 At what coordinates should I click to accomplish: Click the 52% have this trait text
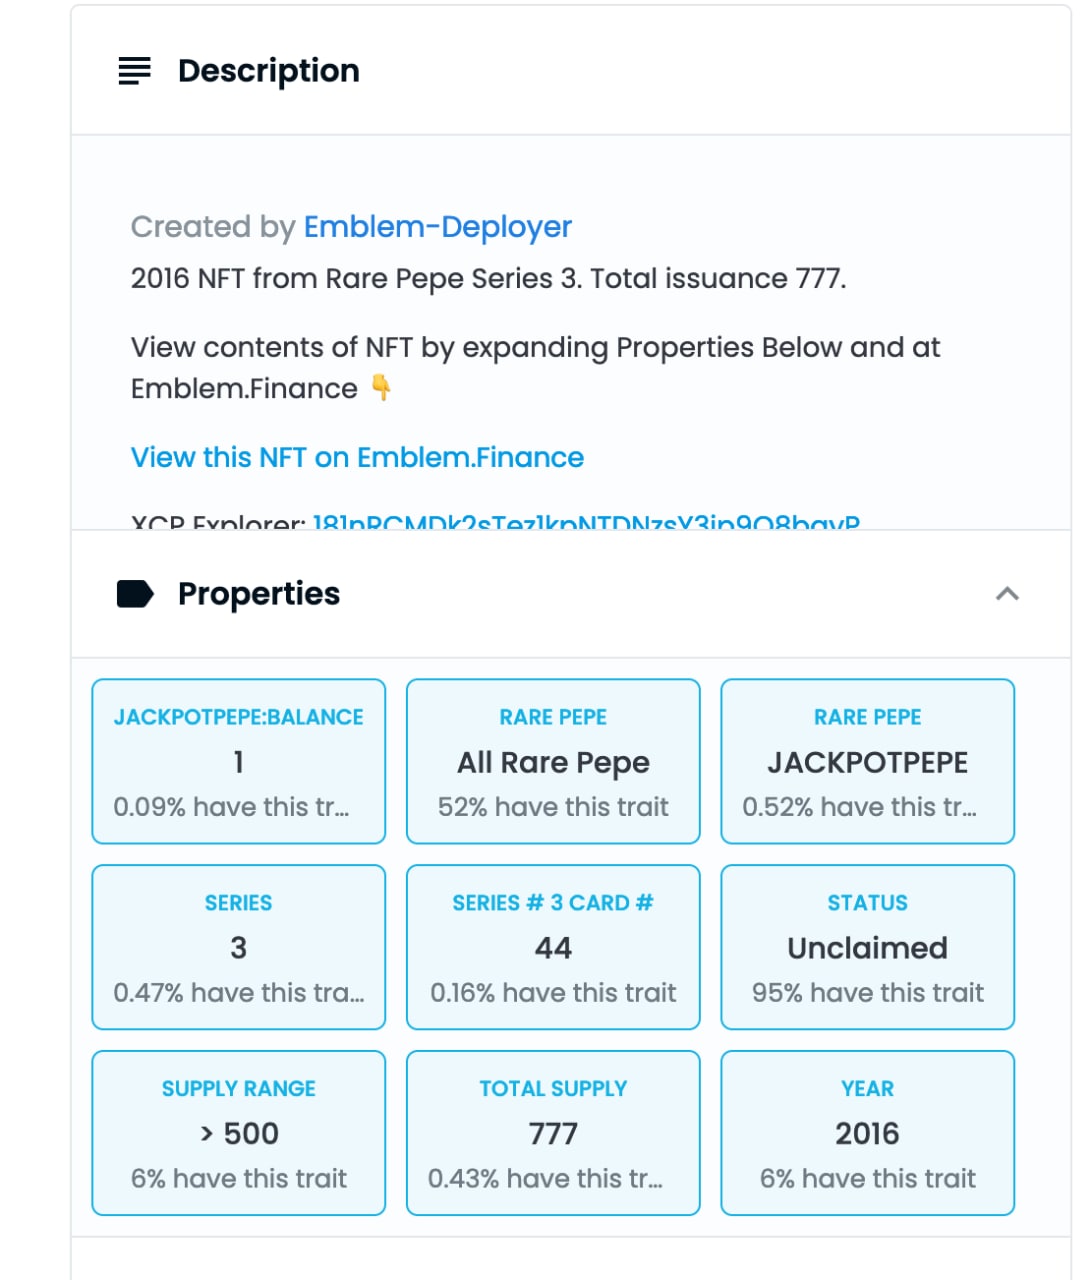pyautogui.click(x=553, y=807)
